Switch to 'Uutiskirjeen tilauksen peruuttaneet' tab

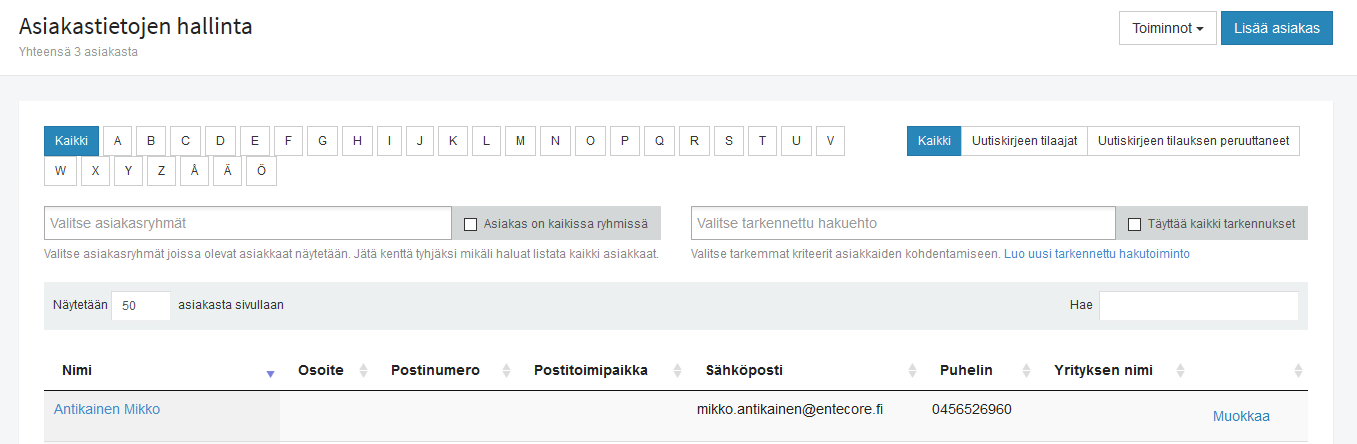pyautogui.click(x=1193, y=141)
